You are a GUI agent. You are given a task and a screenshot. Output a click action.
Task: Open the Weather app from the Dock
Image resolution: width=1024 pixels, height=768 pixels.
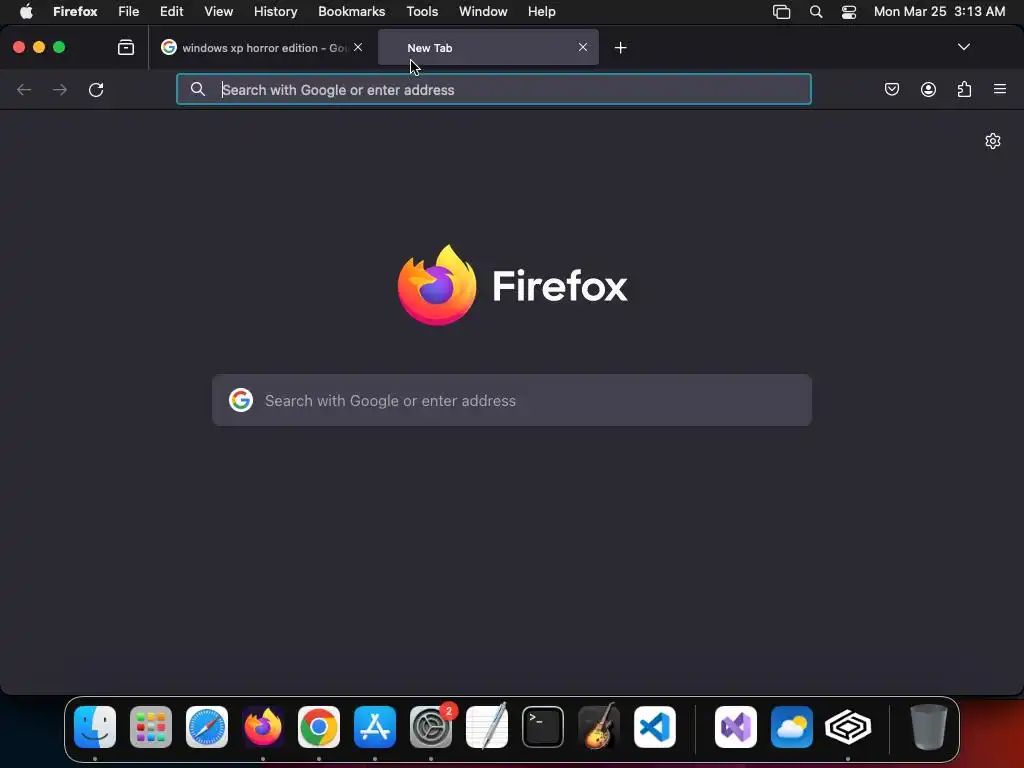pyautogui.click(x=792, y=727)
